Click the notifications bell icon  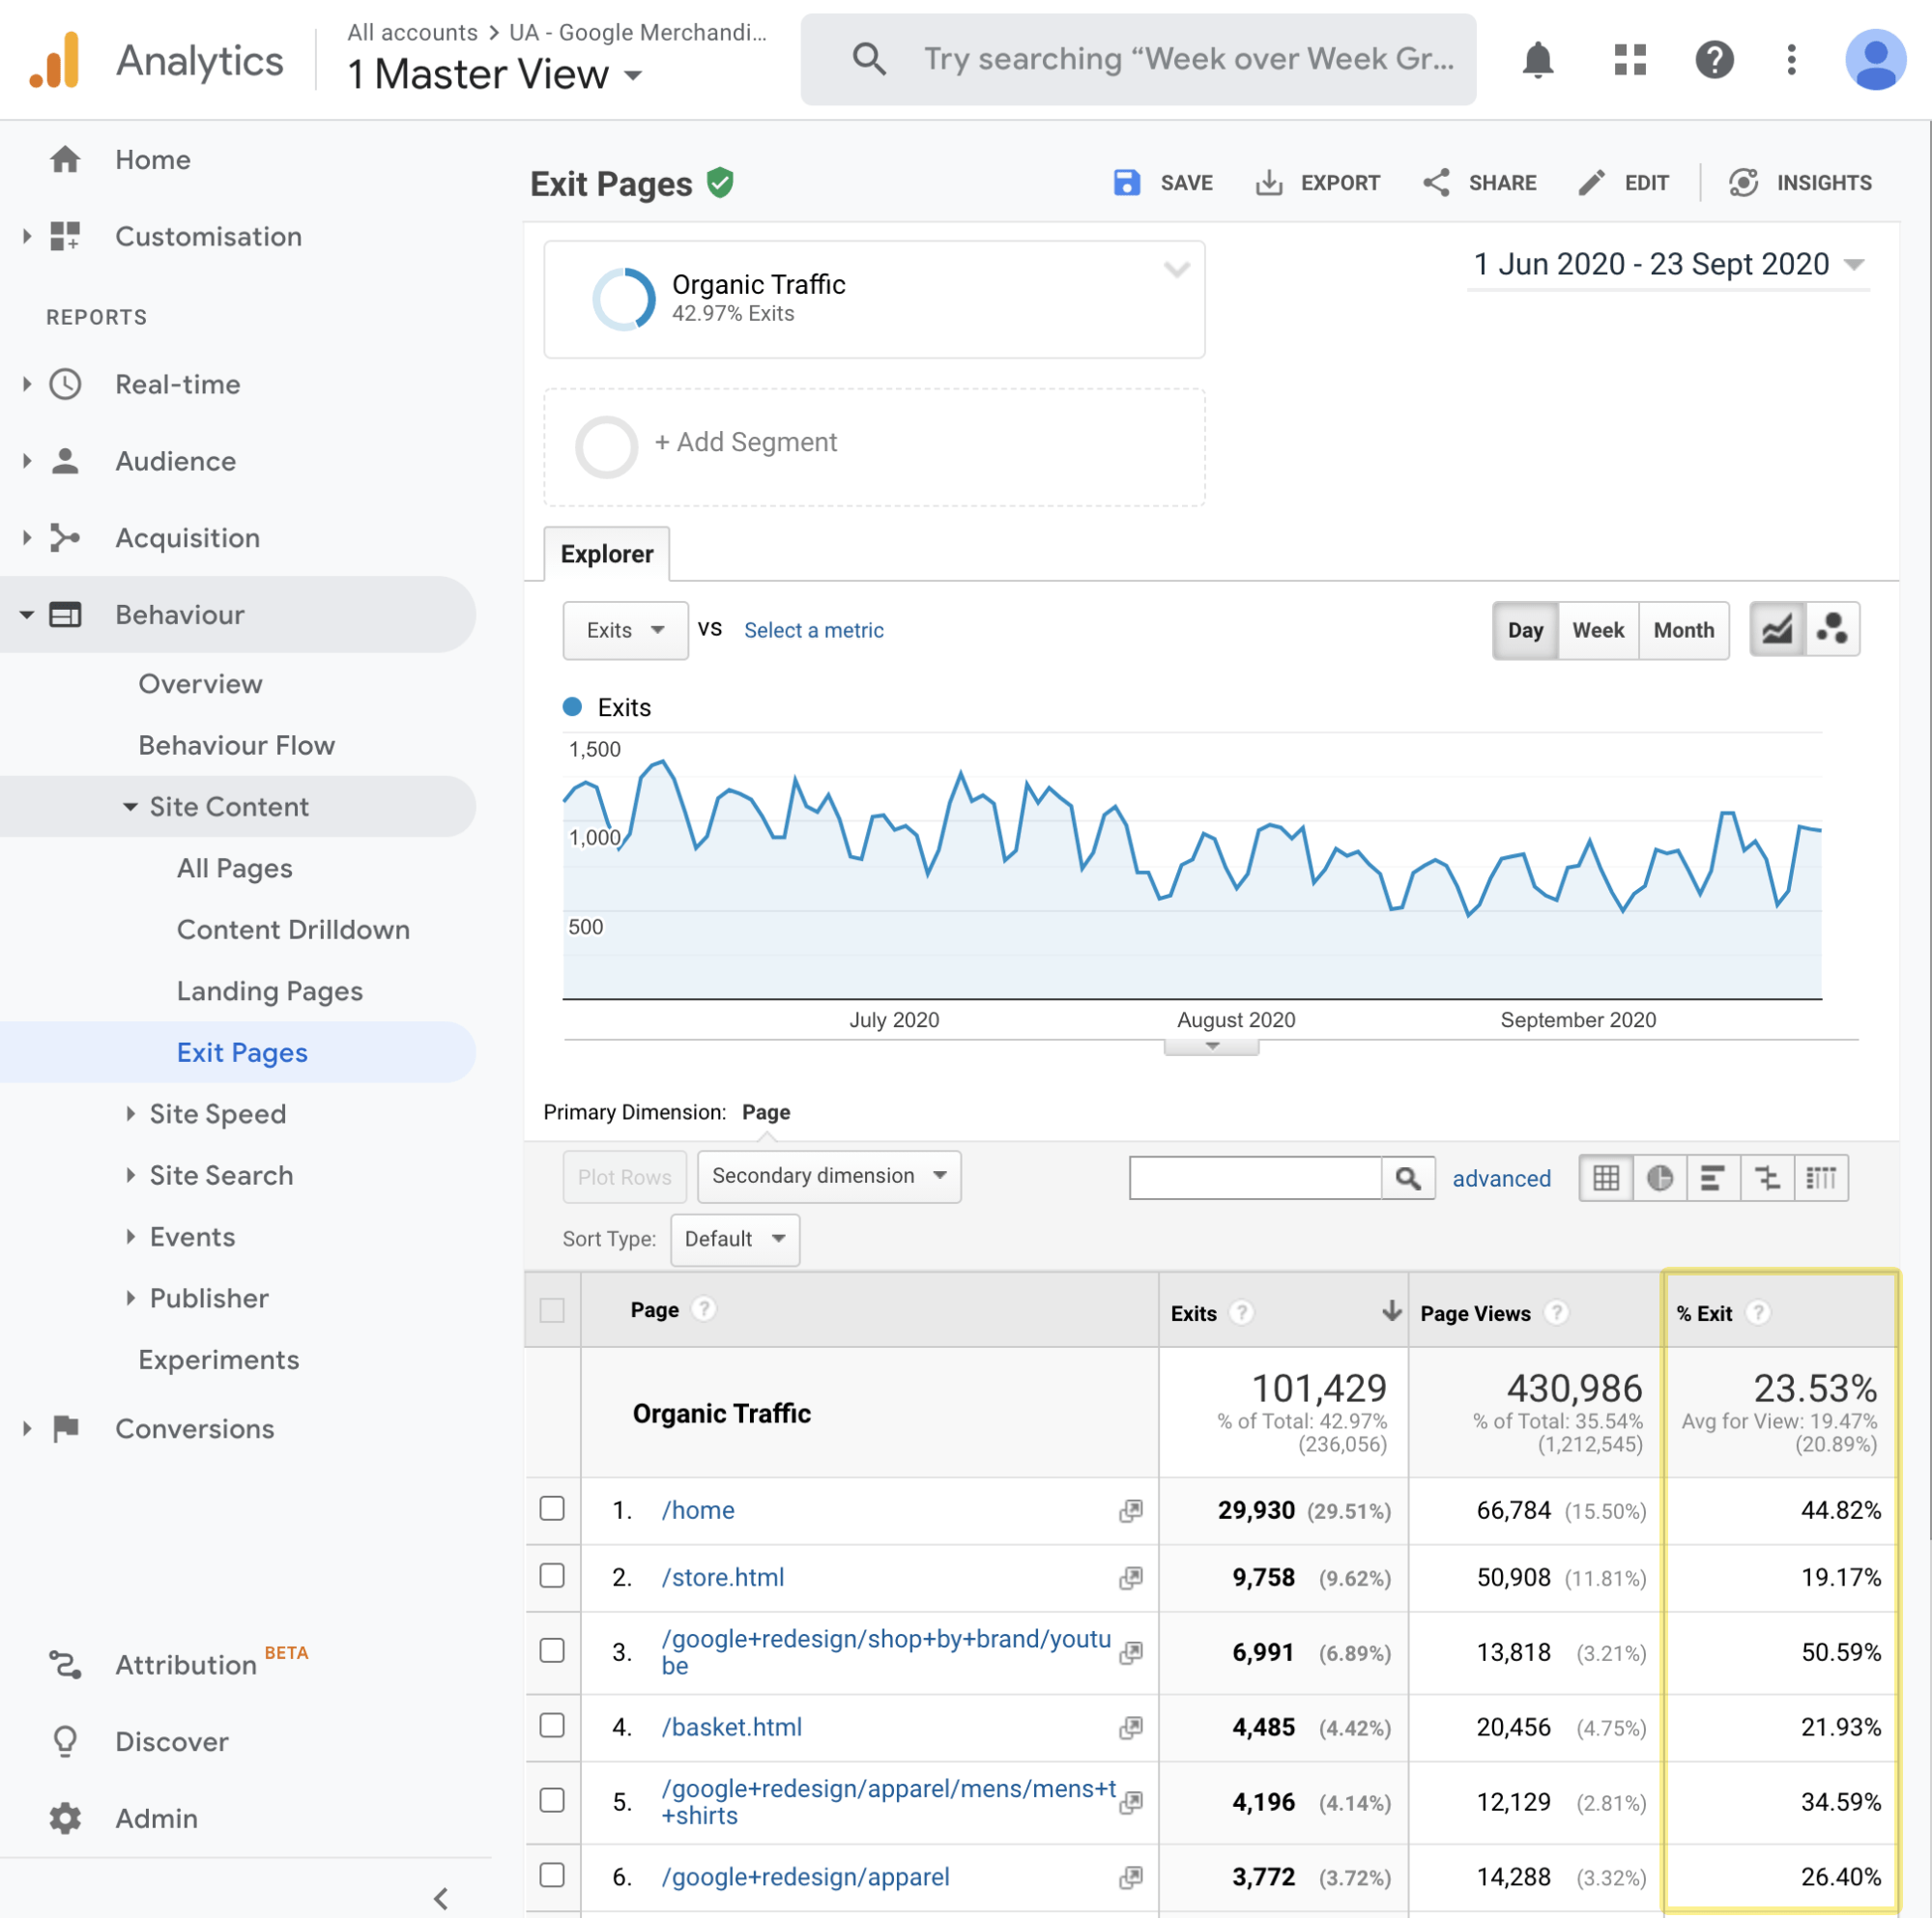(x=1537, y=60)
